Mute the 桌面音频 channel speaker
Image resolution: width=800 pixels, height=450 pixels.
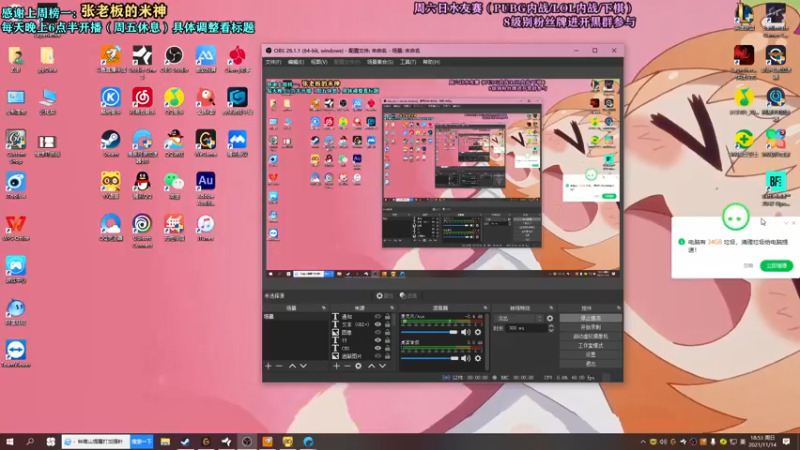click(x=465, y=358)
